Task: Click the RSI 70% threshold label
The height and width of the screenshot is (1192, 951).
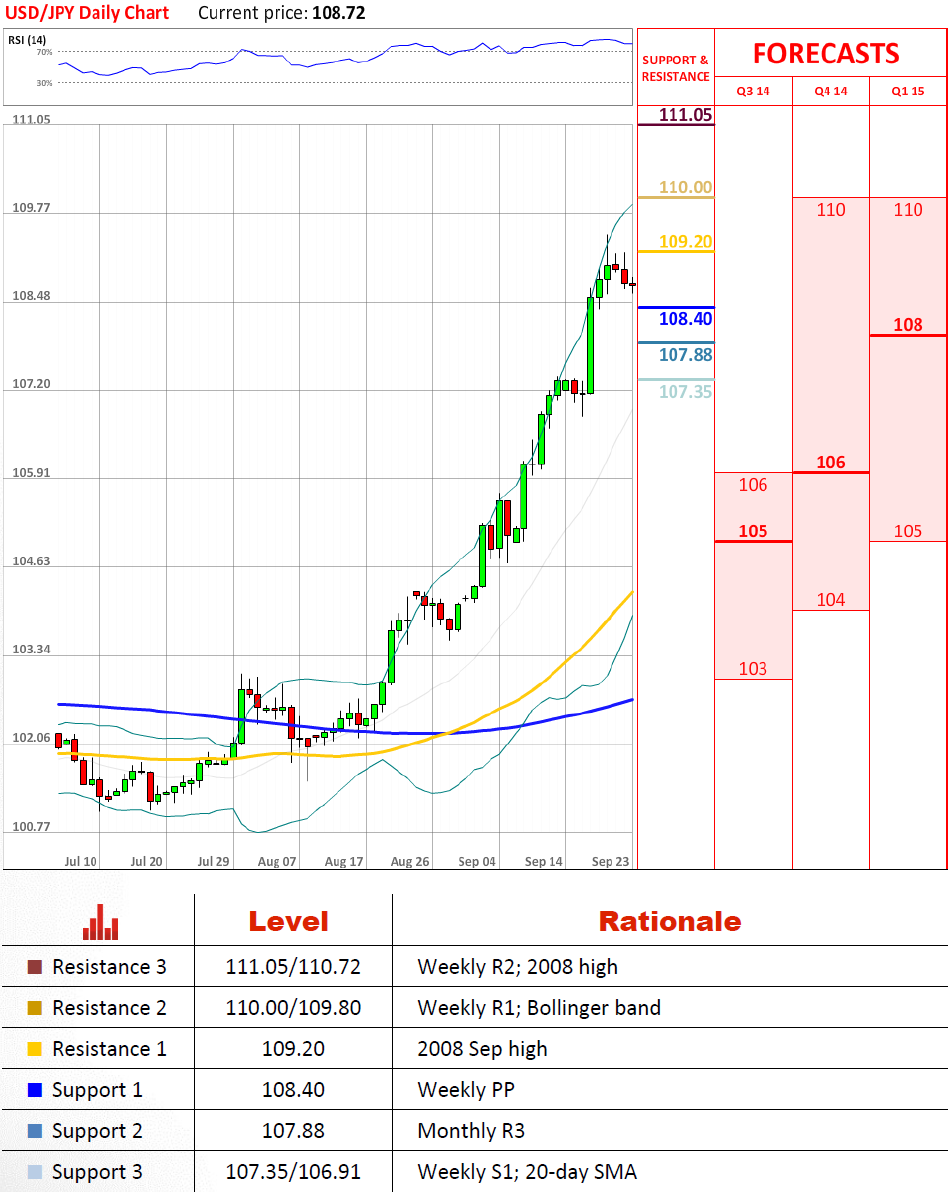Action: tap(44, 52)
